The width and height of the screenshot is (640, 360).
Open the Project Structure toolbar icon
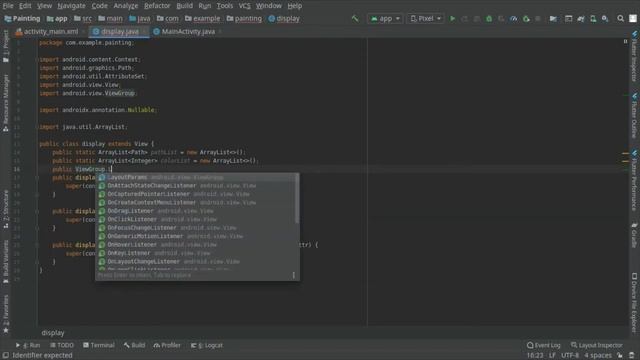[553, 19]
